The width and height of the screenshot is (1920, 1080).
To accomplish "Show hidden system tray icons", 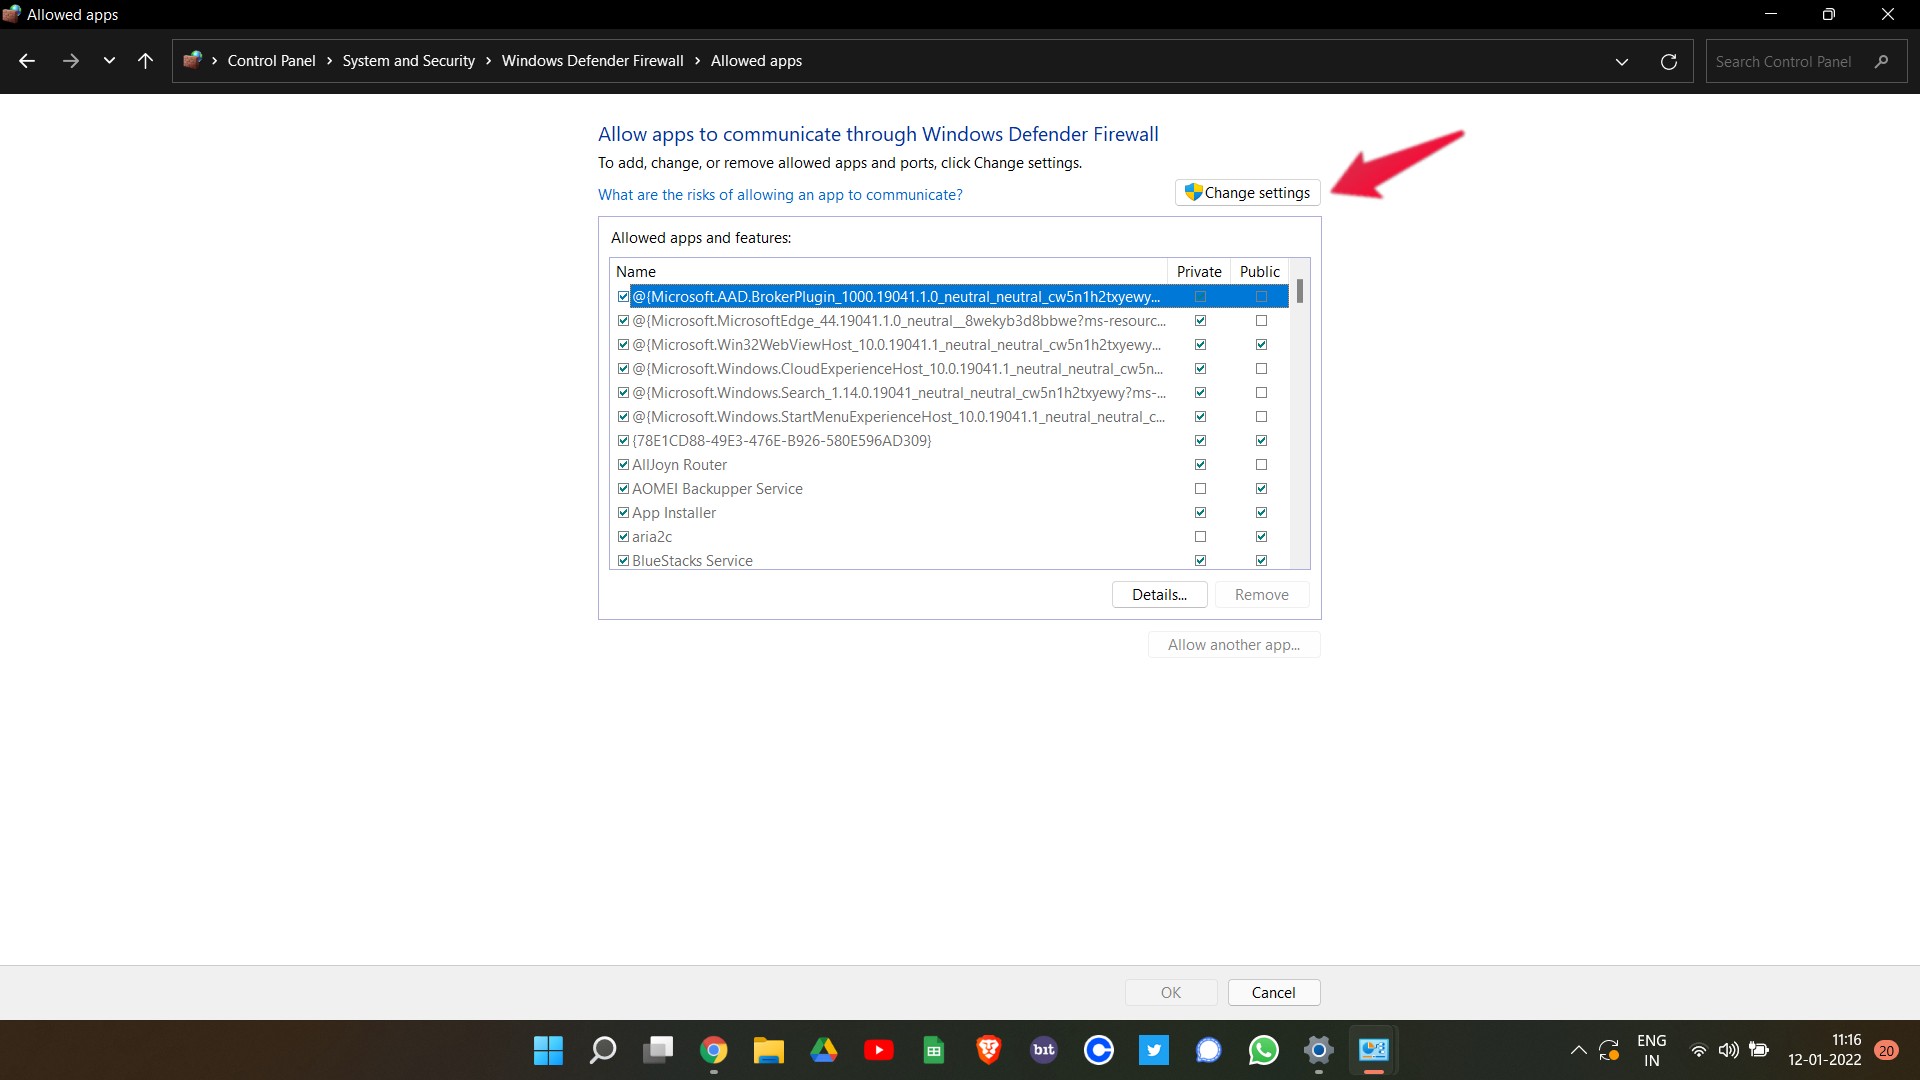I will 1578,1050.
